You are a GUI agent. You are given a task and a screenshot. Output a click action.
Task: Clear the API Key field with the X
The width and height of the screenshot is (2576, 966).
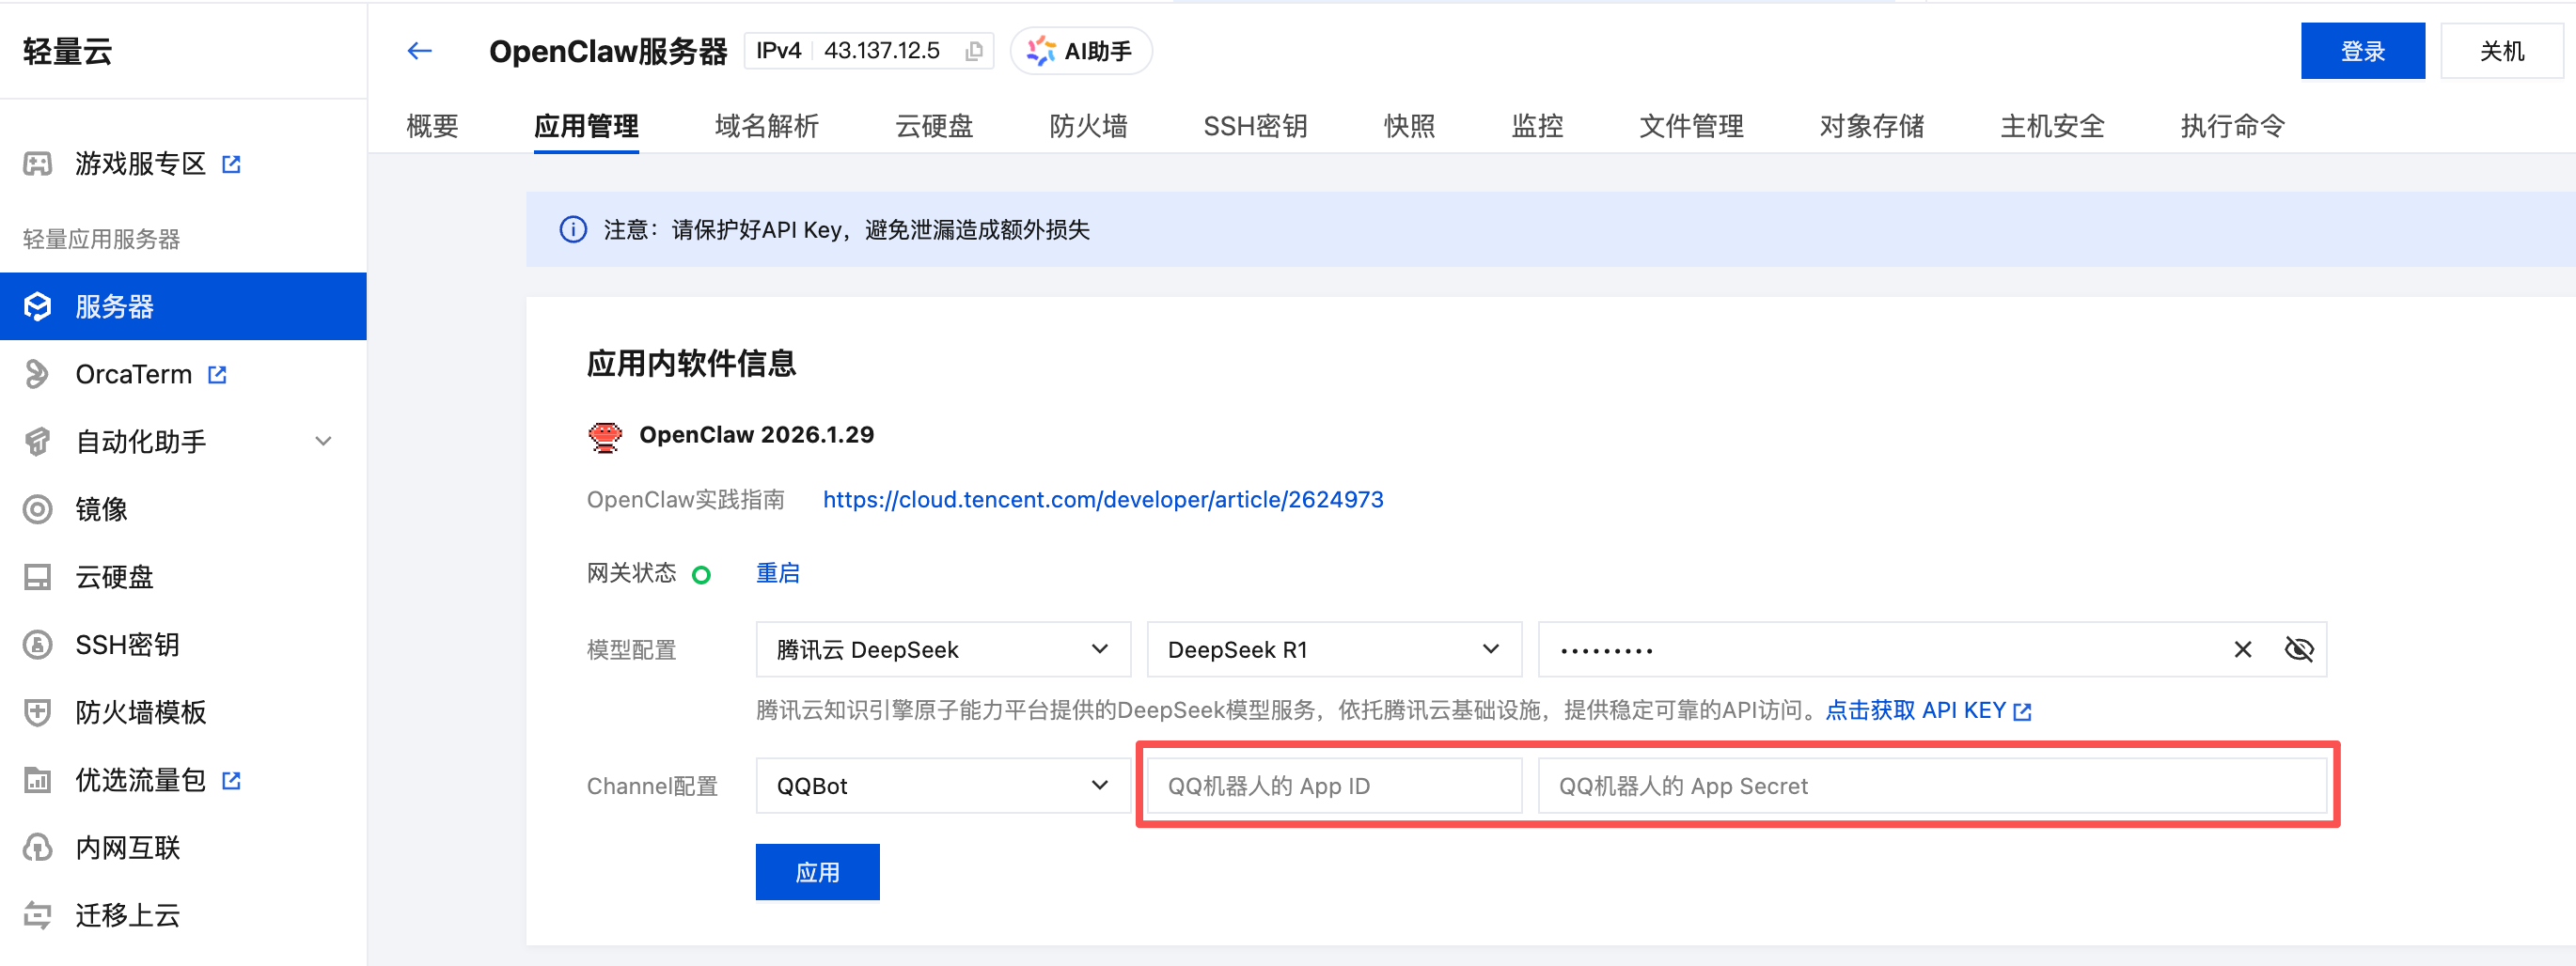pyautogui.click(x=2243, y=649)
